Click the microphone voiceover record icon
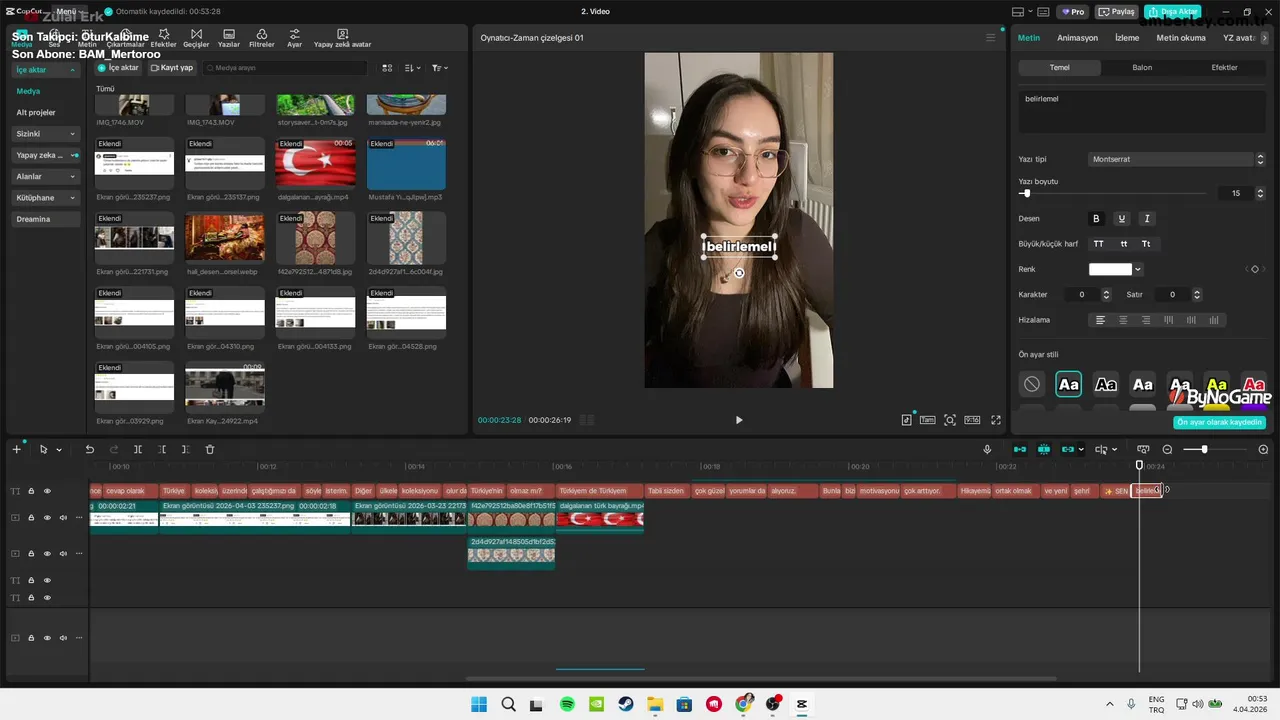 987,450
